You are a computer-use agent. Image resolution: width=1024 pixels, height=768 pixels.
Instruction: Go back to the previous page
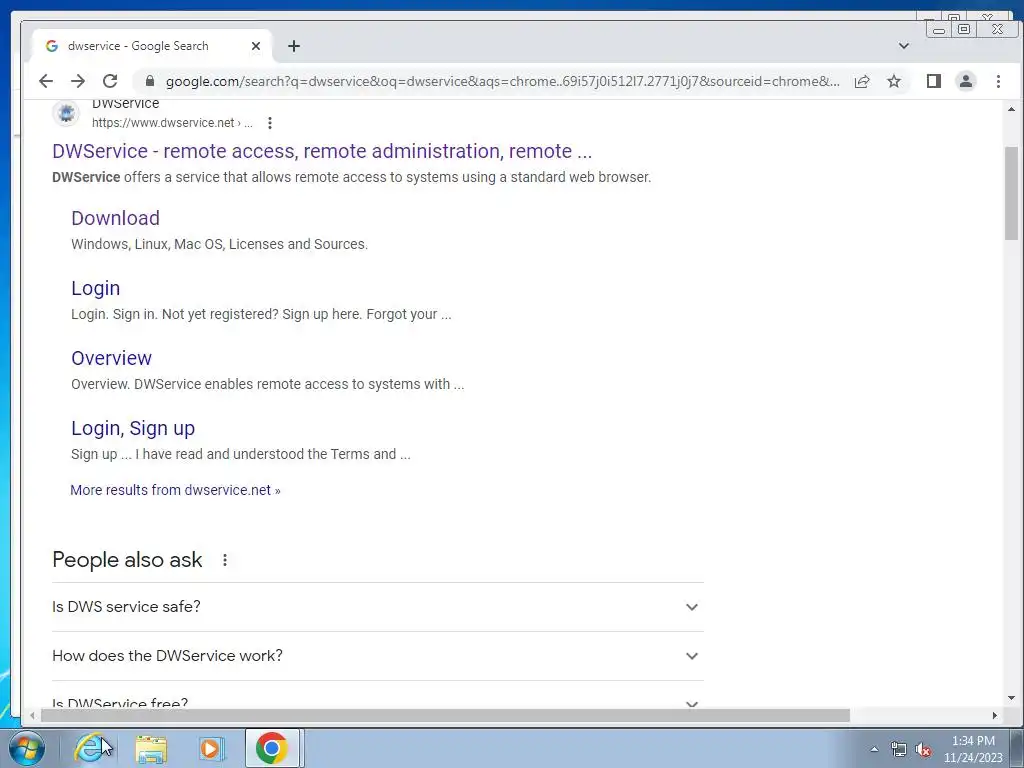pos(45,81)
